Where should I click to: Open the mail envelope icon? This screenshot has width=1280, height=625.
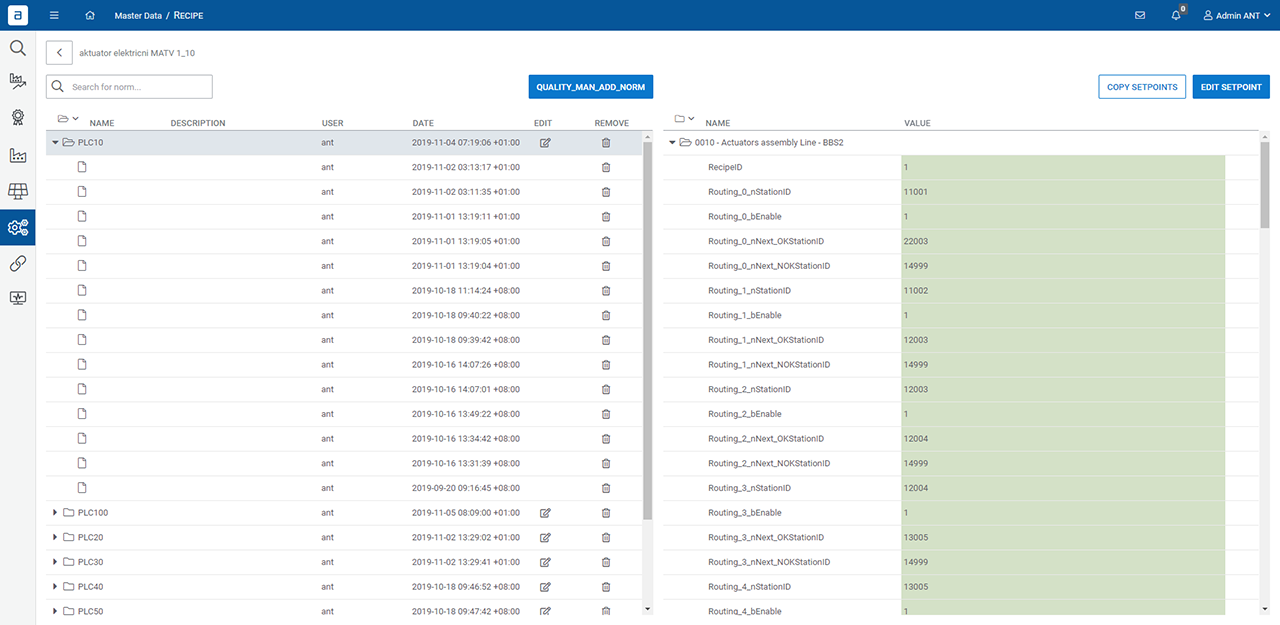1140,16
